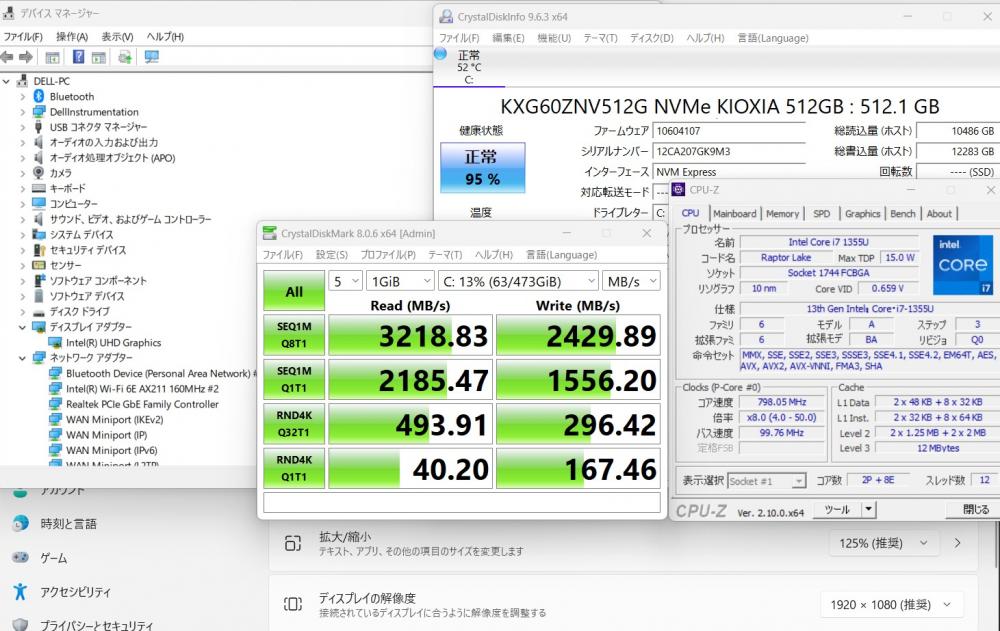Click the SEQ1M Q8T1 read result 3218.83
The width and height of the screenshot is (1000, 631).
(410, 335)
